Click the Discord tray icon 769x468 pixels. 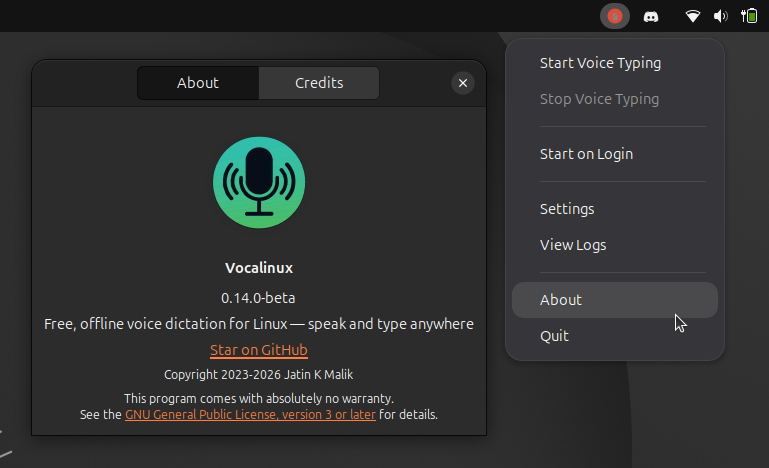point(651,17)
